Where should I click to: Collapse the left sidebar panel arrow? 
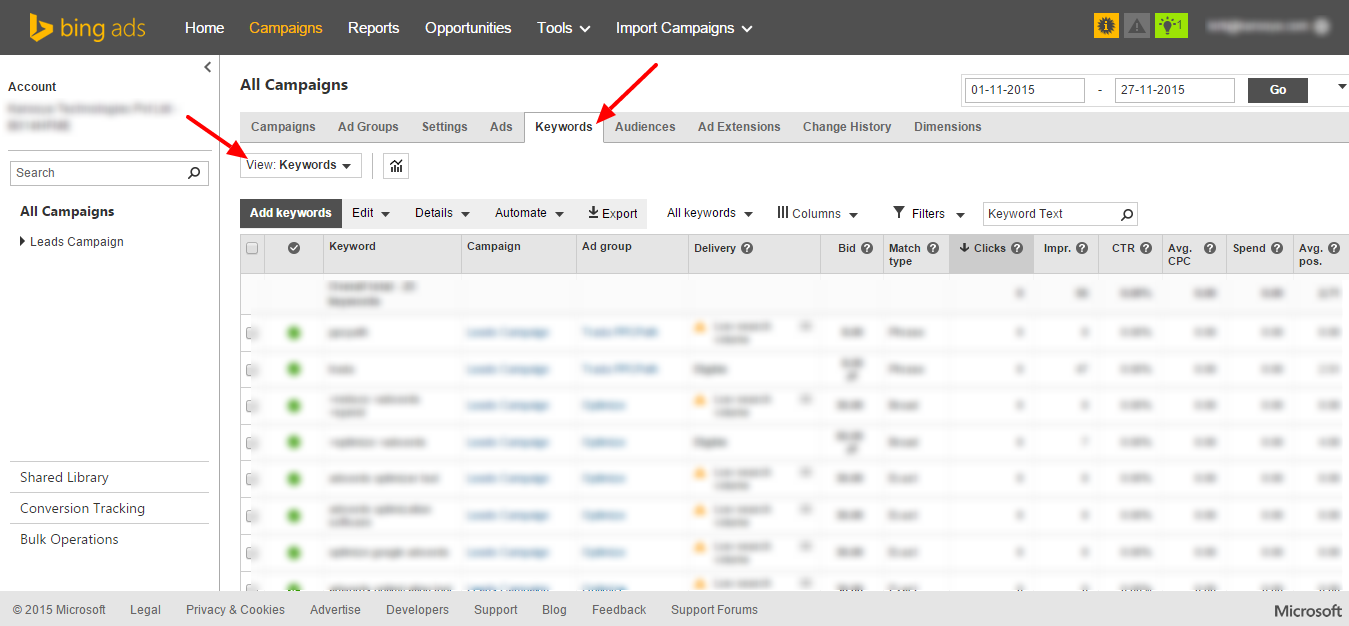point(208,67)
